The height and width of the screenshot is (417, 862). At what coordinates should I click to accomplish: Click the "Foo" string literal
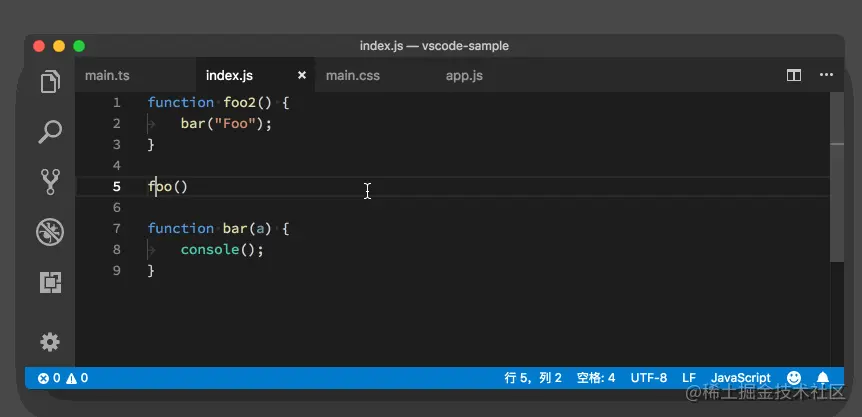click(235, 124)
